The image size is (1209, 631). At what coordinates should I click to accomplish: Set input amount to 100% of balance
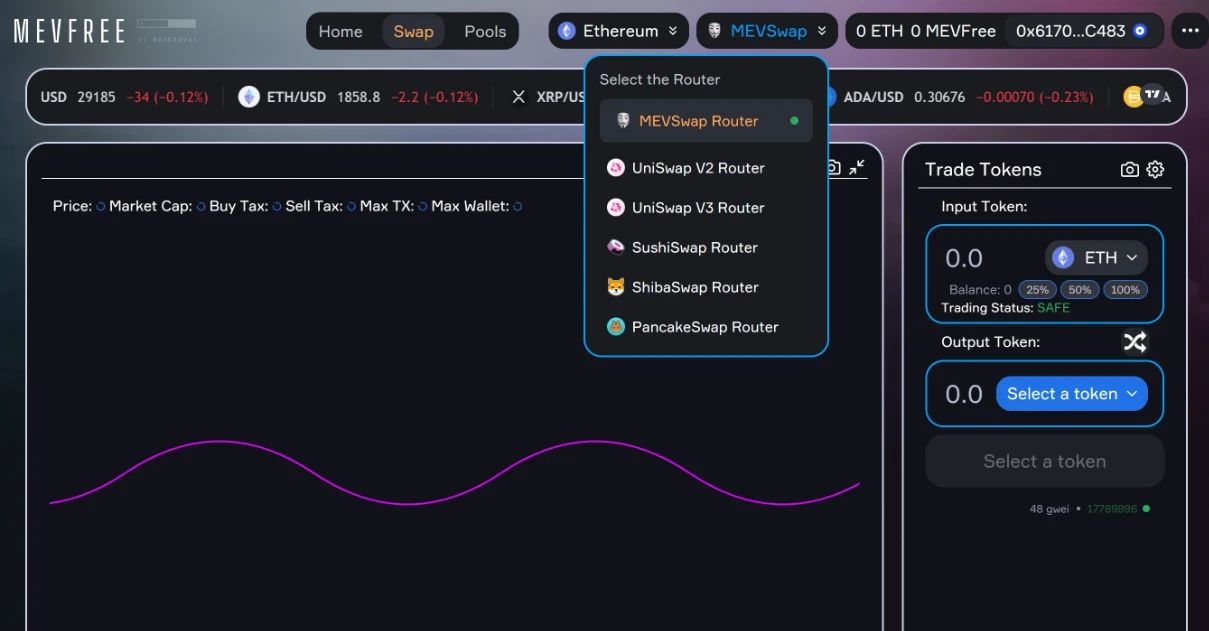[x=1125, y=290]
